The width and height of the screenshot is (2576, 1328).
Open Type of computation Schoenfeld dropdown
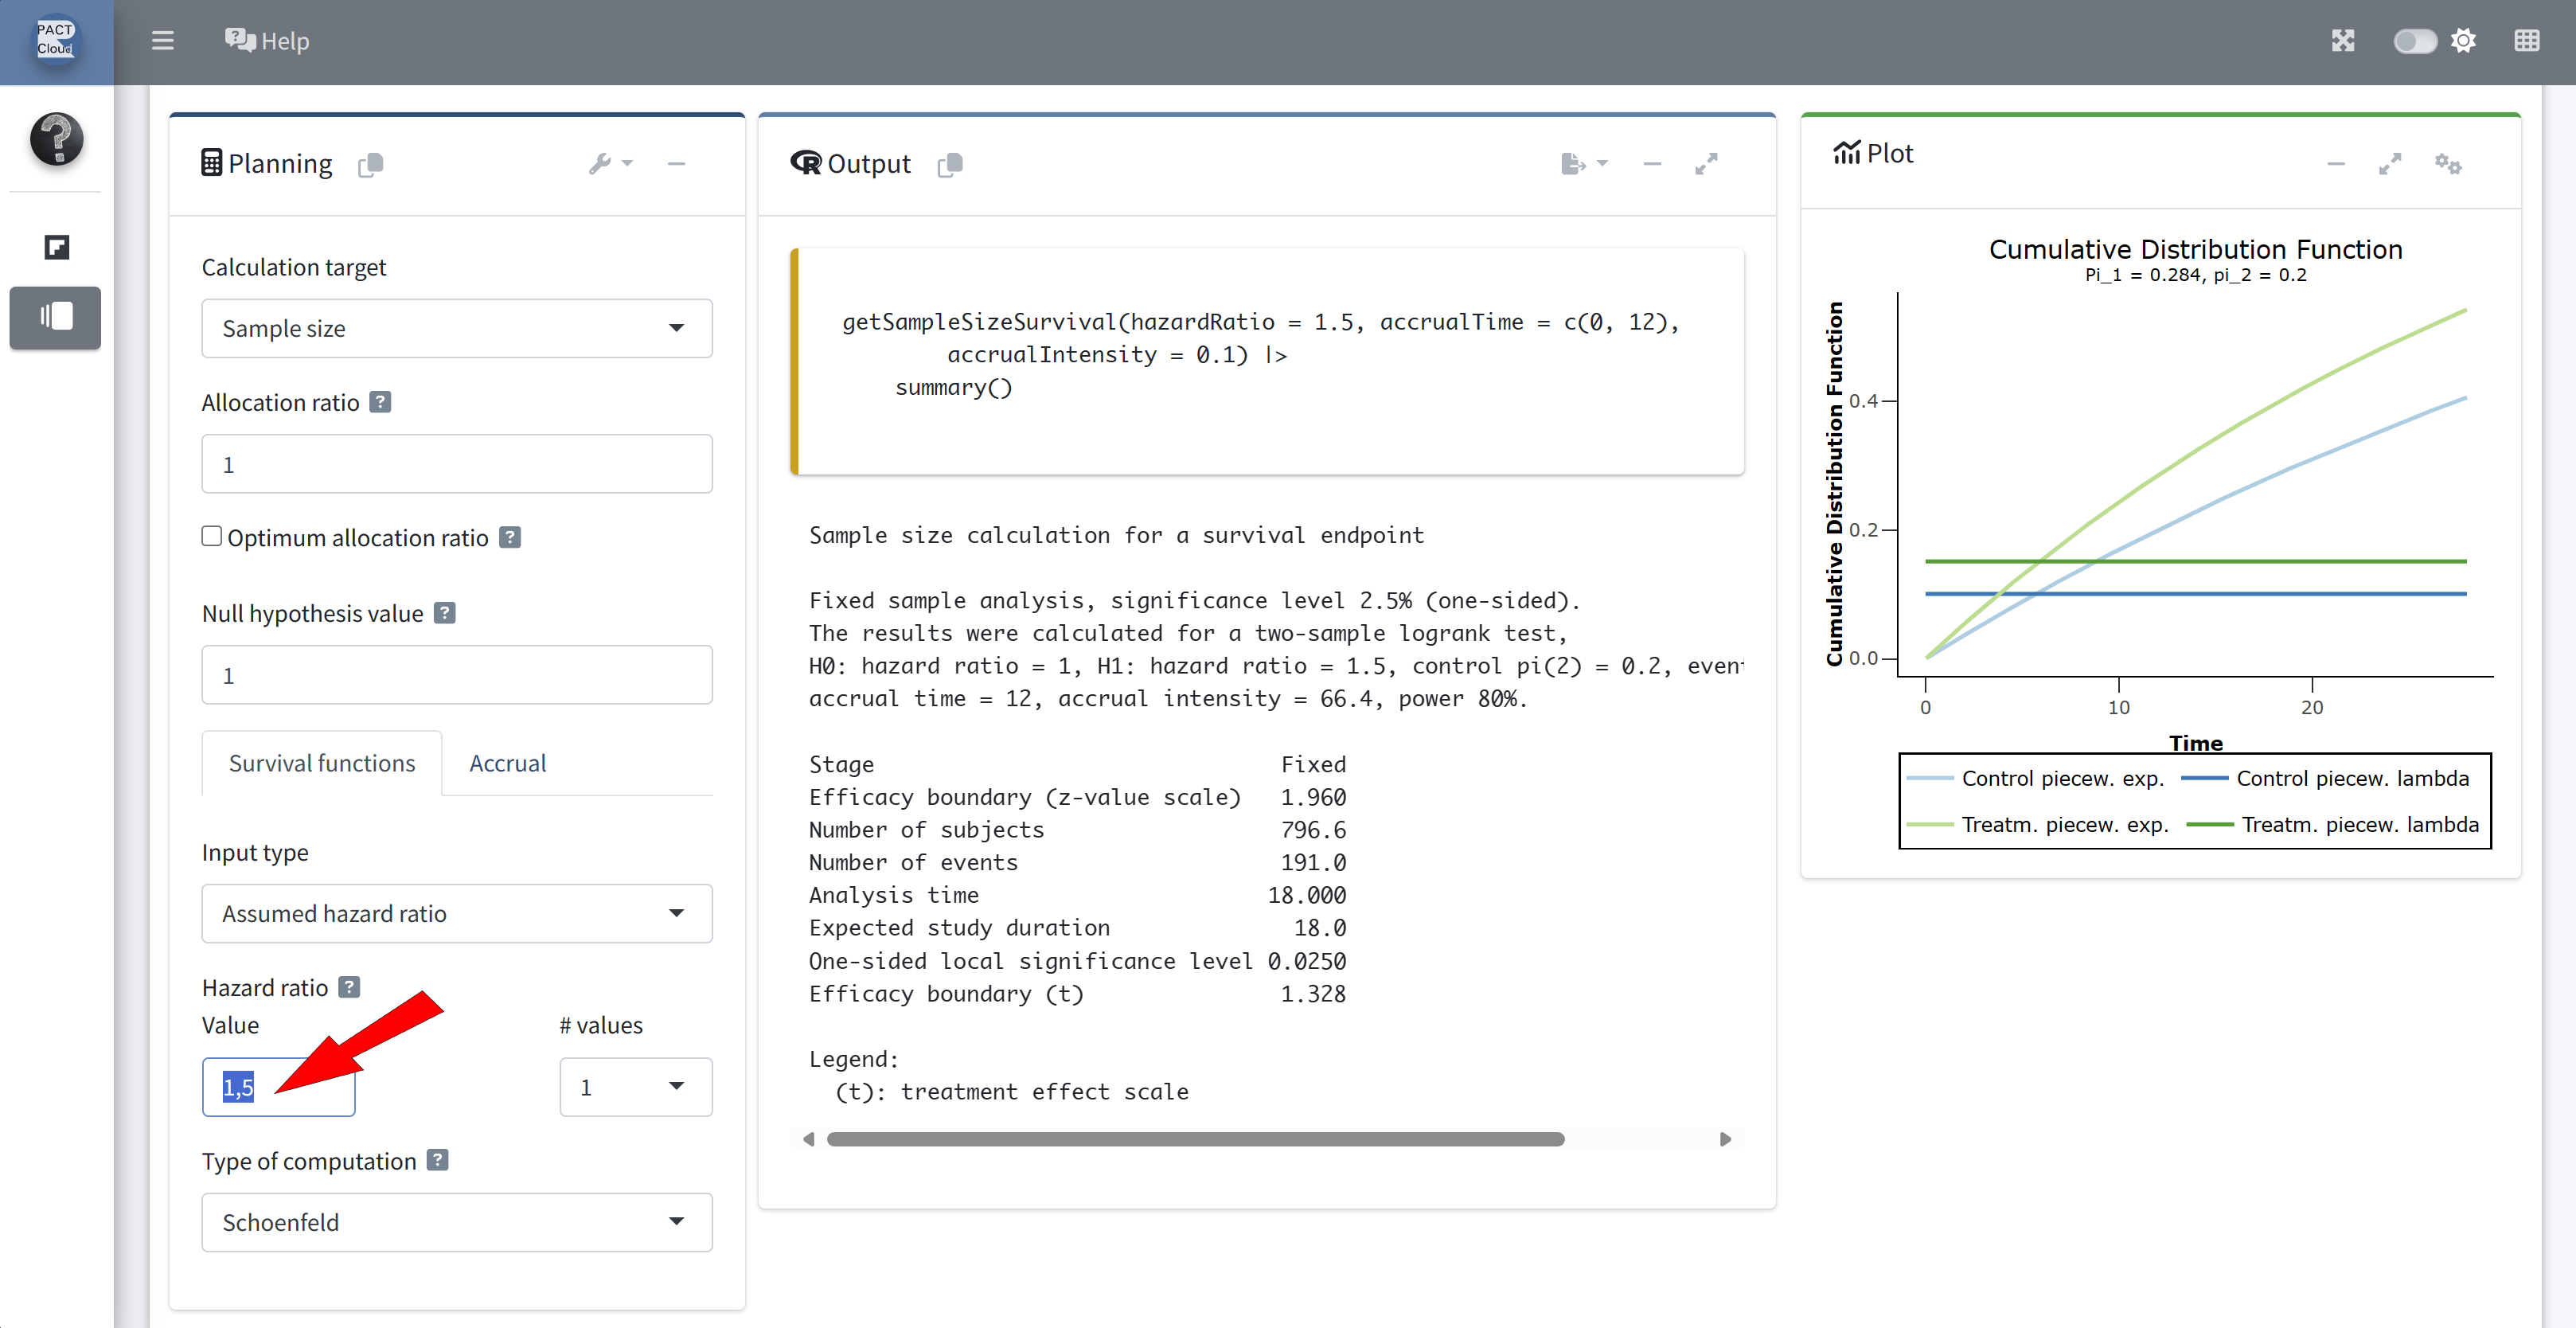456,1222
